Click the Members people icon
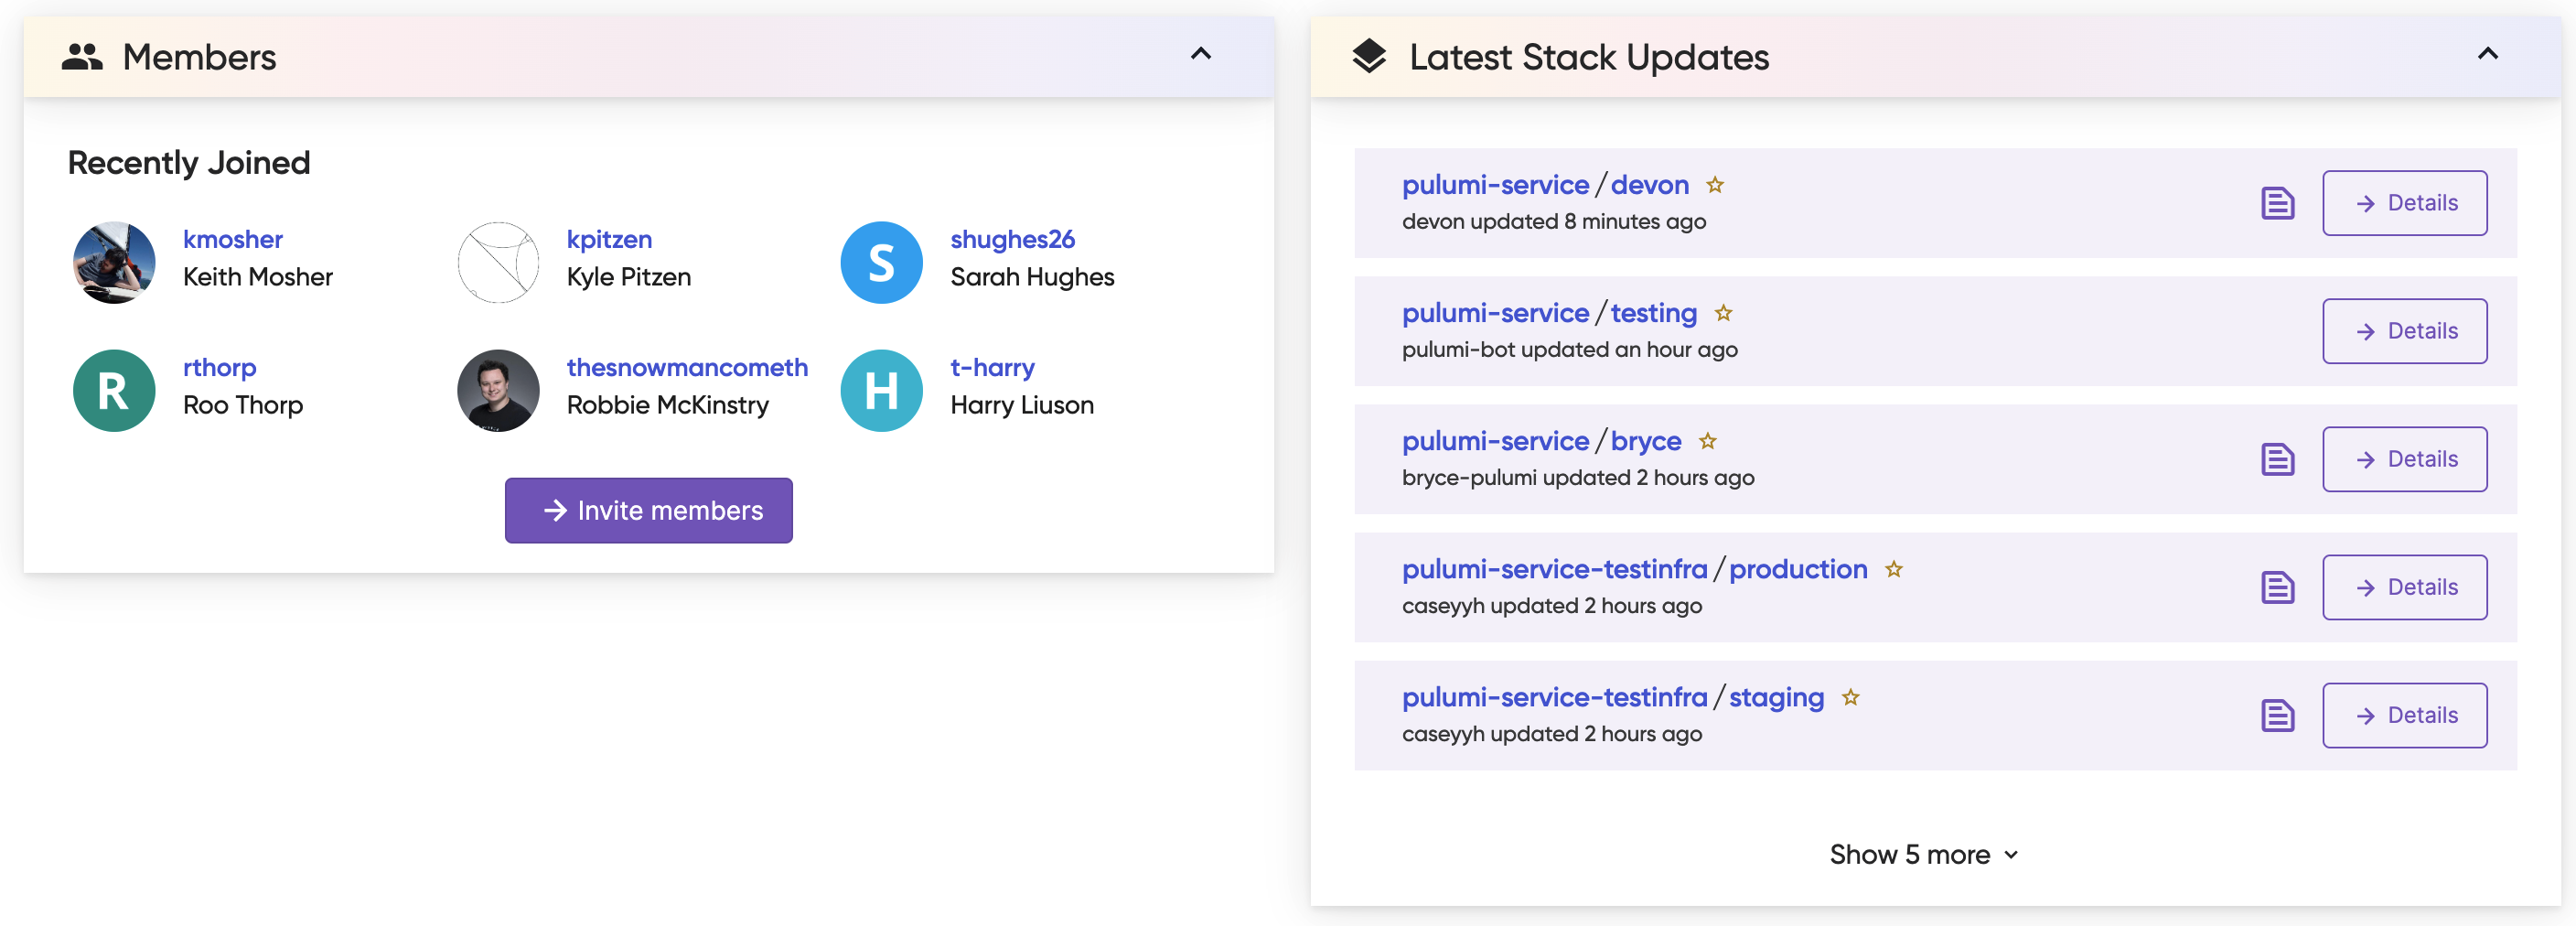The width and height of the screenshot is (2576, 926). coord(82,57)
